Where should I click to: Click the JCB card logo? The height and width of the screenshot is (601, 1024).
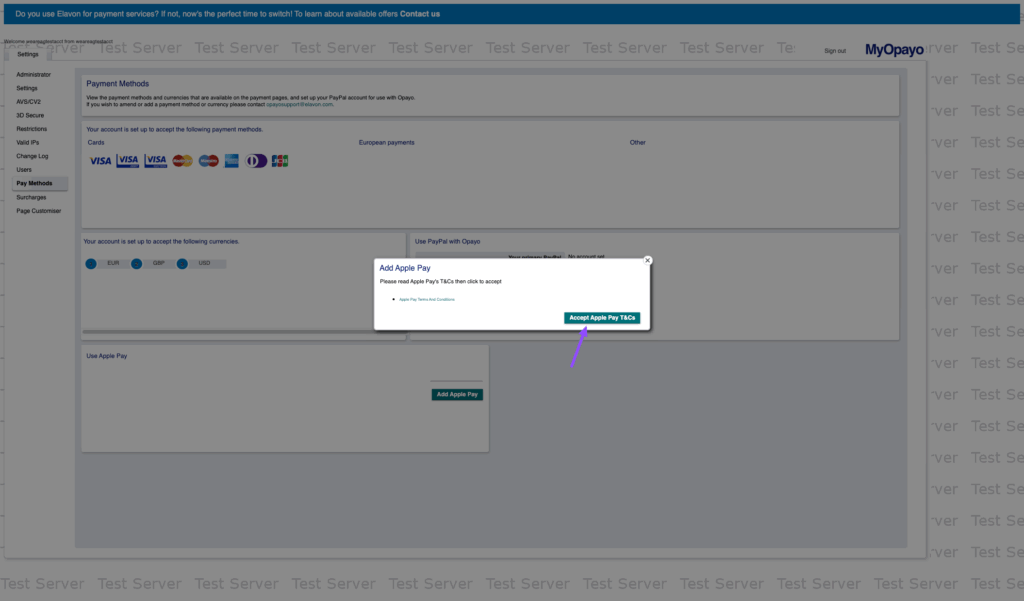pyautogui.click(x=280, y=161)
